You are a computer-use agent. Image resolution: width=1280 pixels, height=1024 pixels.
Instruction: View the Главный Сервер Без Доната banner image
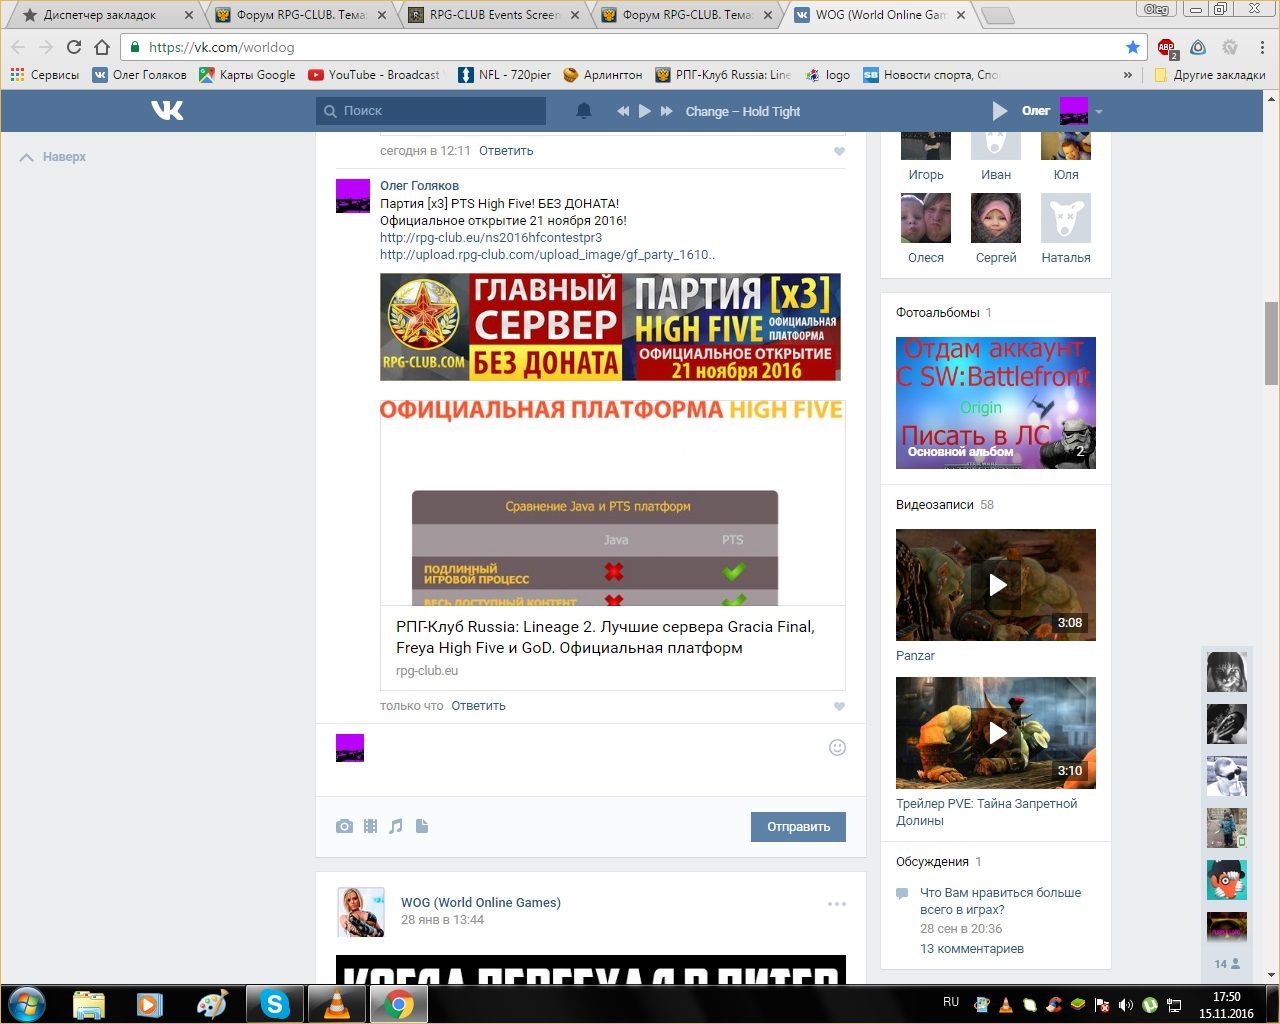(610, 327)
